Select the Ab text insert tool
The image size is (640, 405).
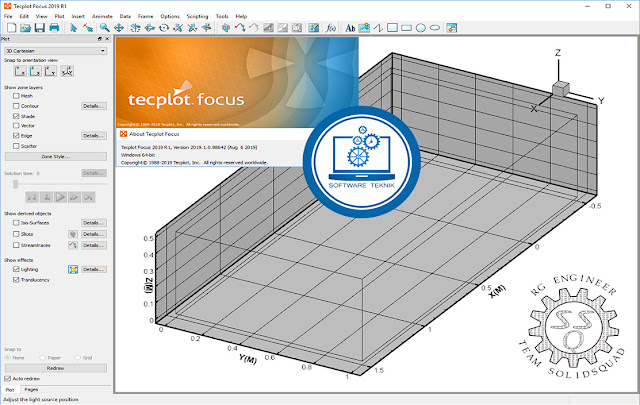pyautogui.click(x=350, y=28)
